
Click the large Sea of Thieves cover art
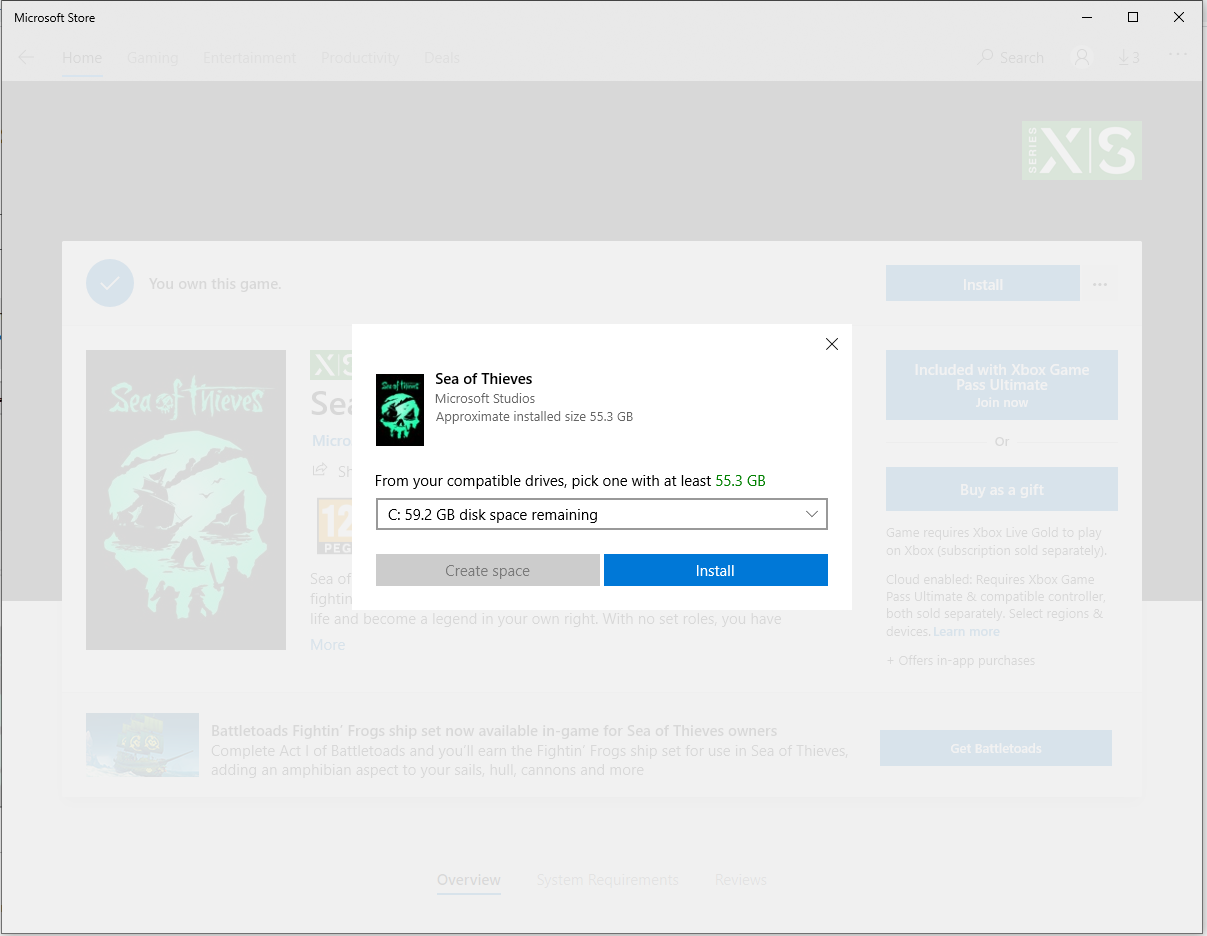186,500
